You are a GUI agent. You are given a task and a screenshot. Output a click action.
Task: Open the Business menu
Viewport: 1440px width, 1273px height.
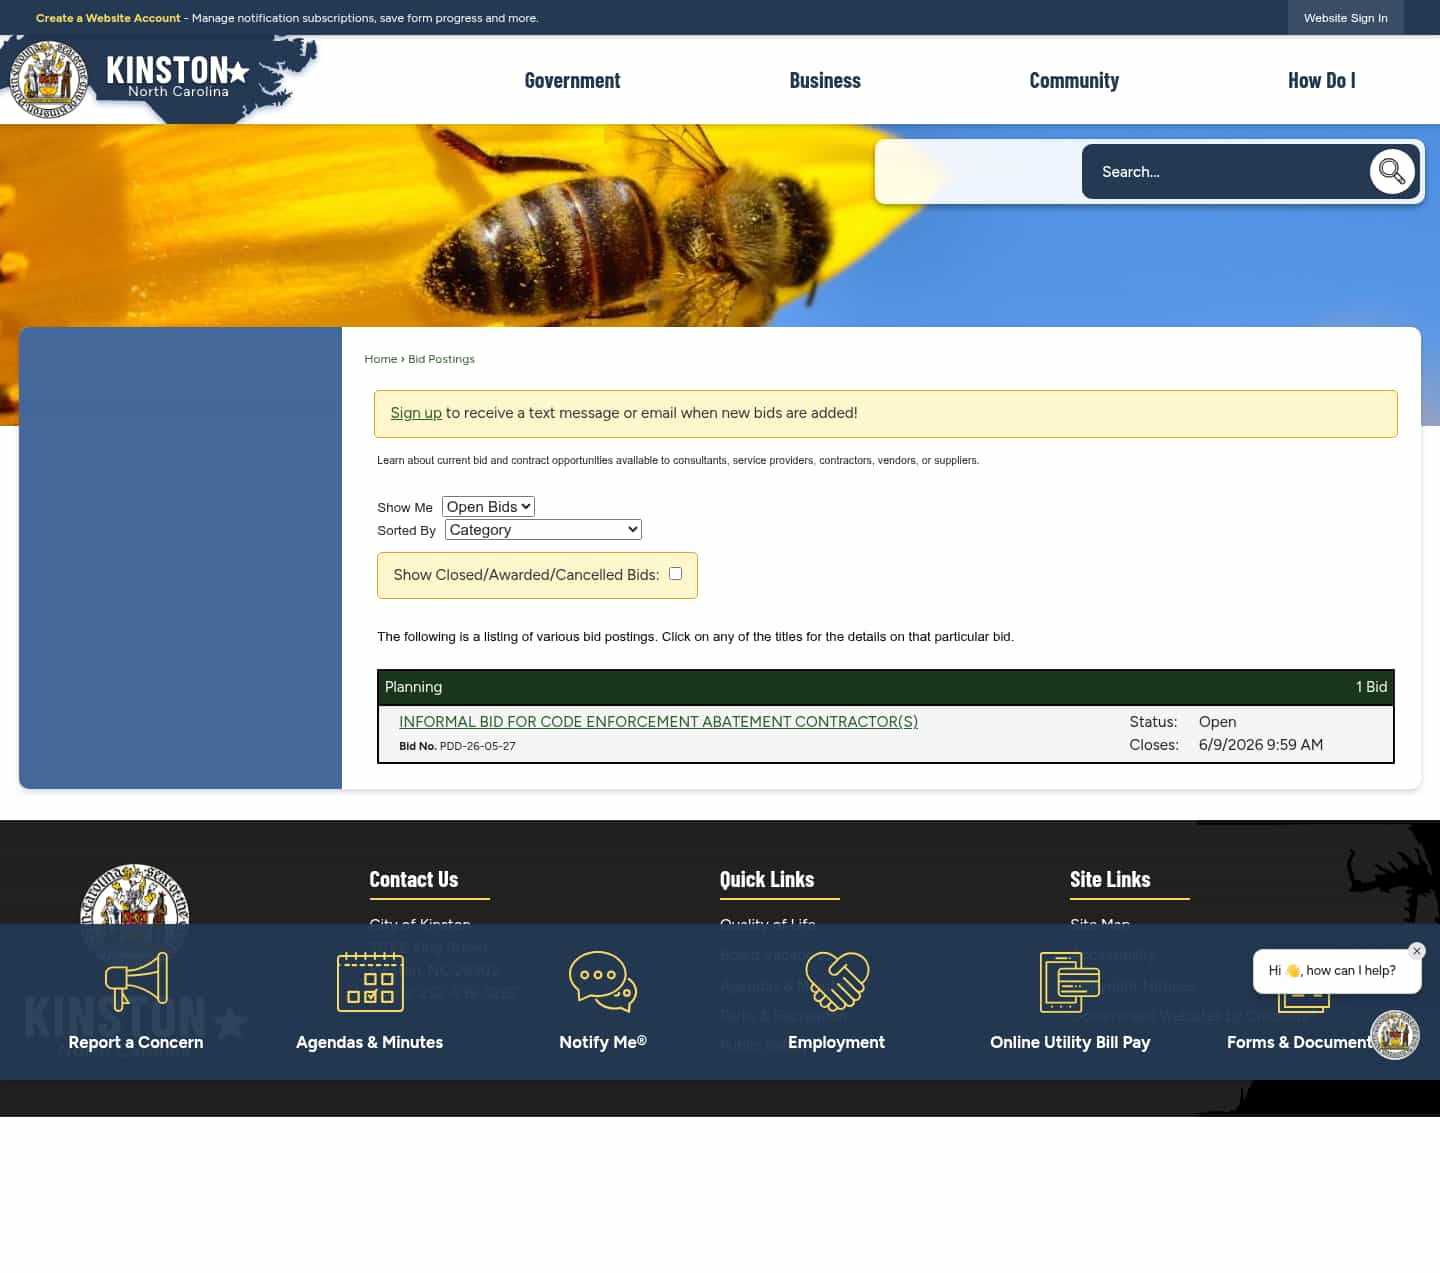click(x=825, y=81)
